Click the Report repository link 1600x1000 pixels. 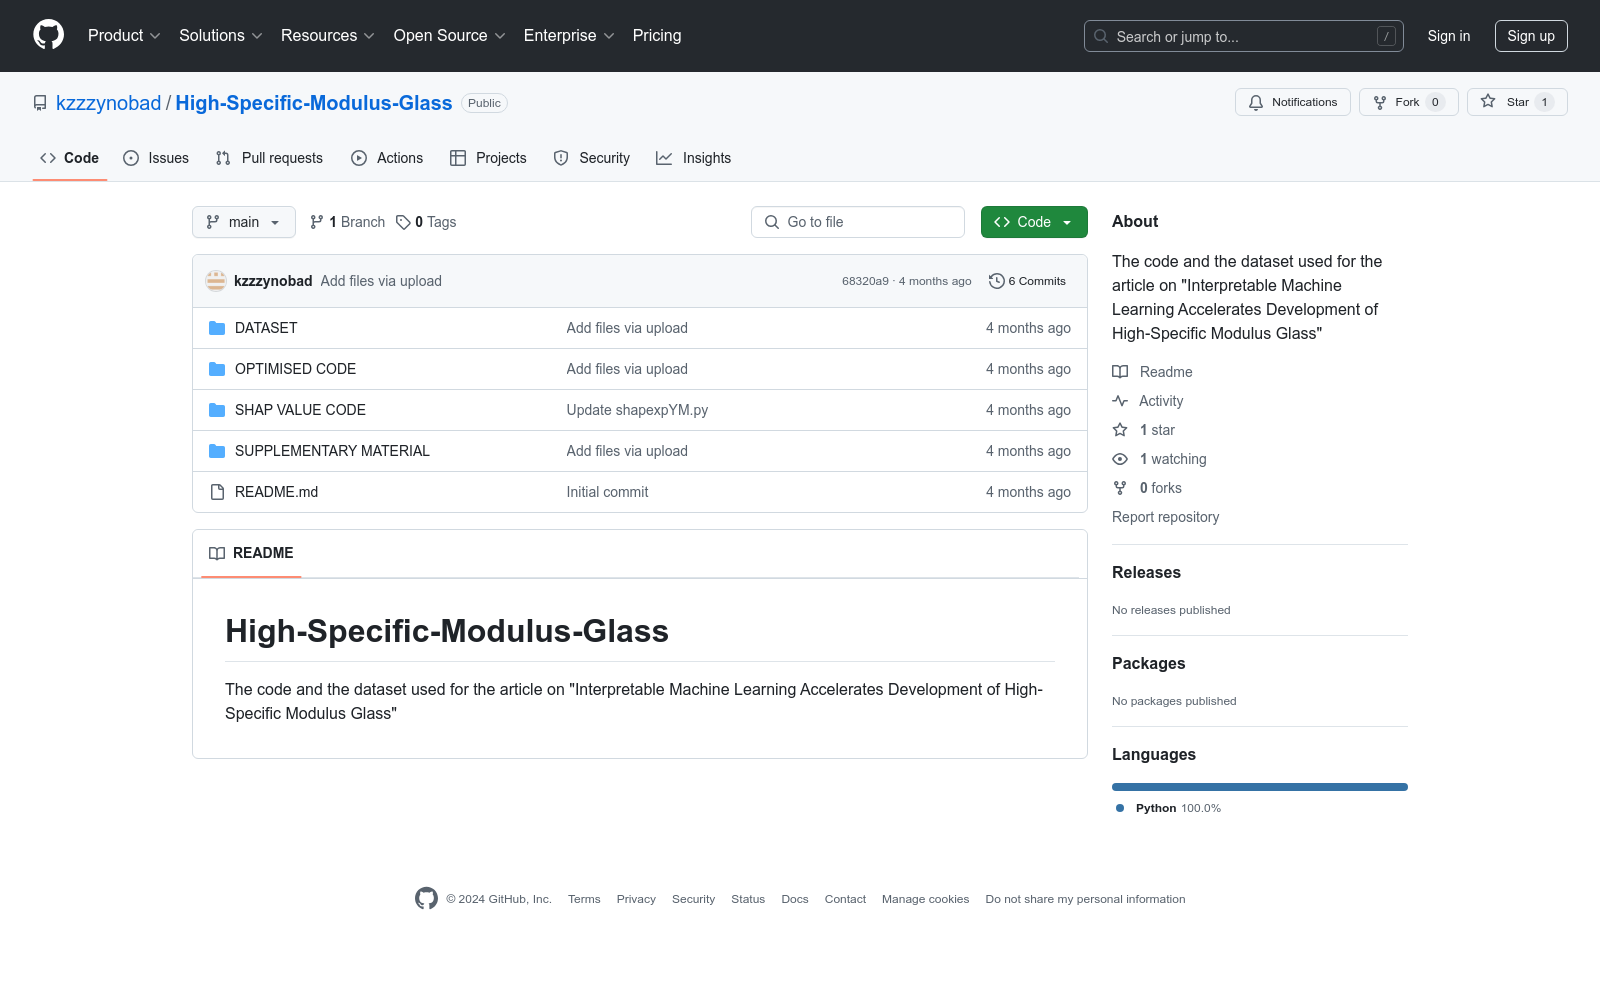click(x=1165, y=517)
